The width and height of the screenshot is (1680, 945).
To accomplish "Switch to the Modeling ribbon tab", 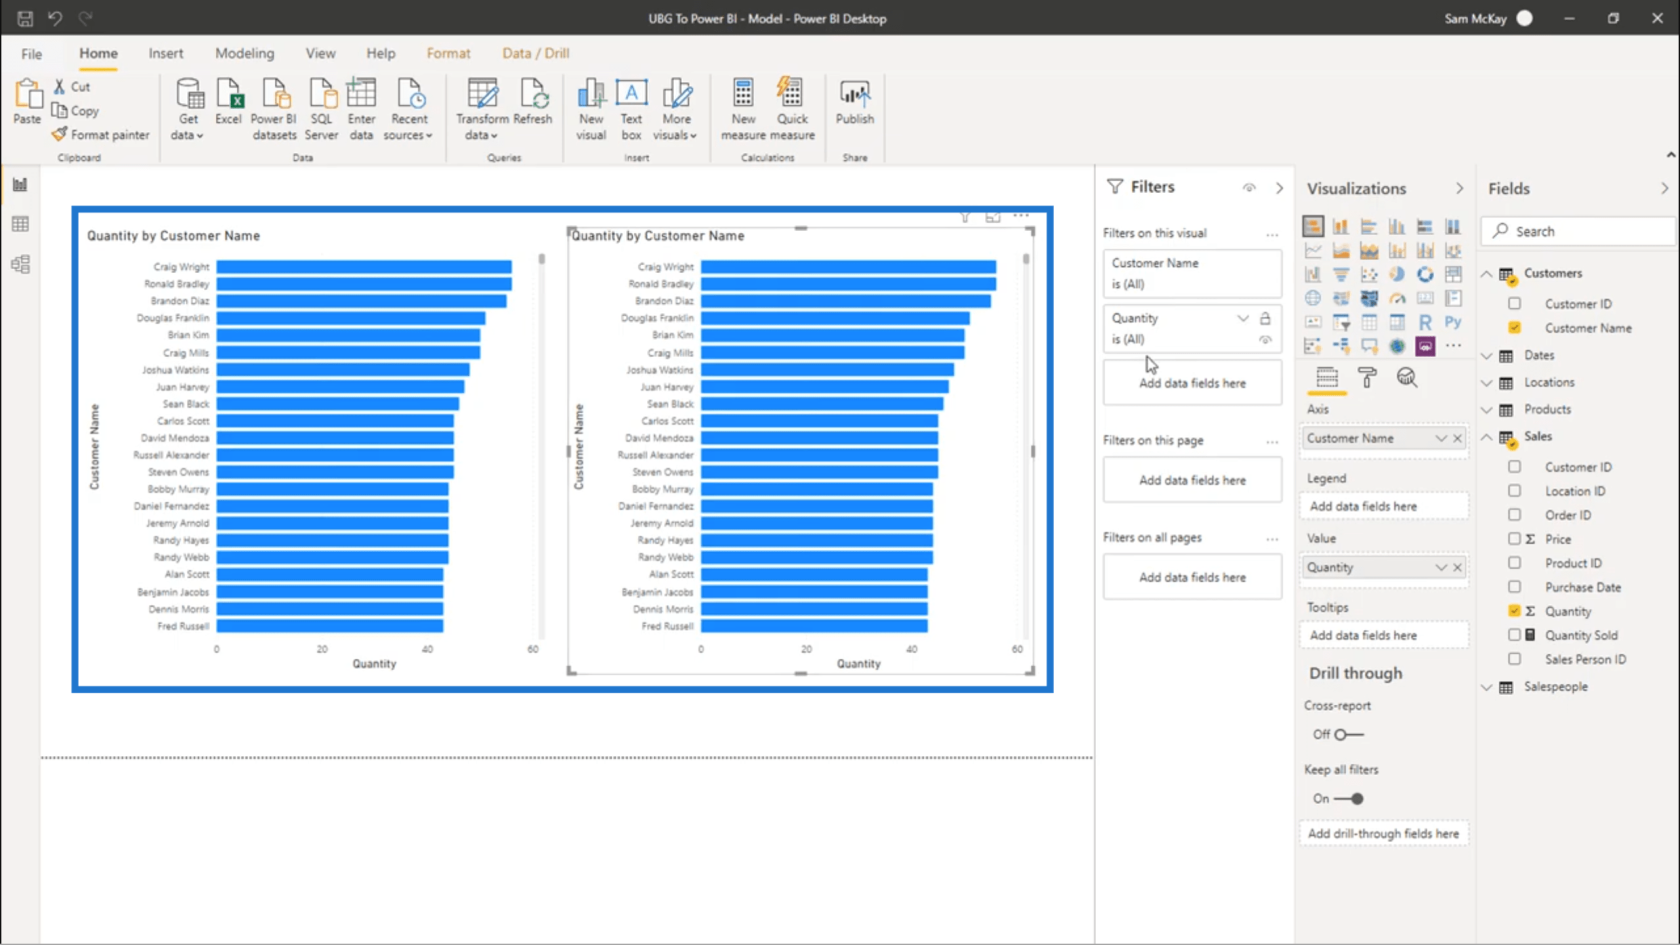I will click(x=244, y=53).
